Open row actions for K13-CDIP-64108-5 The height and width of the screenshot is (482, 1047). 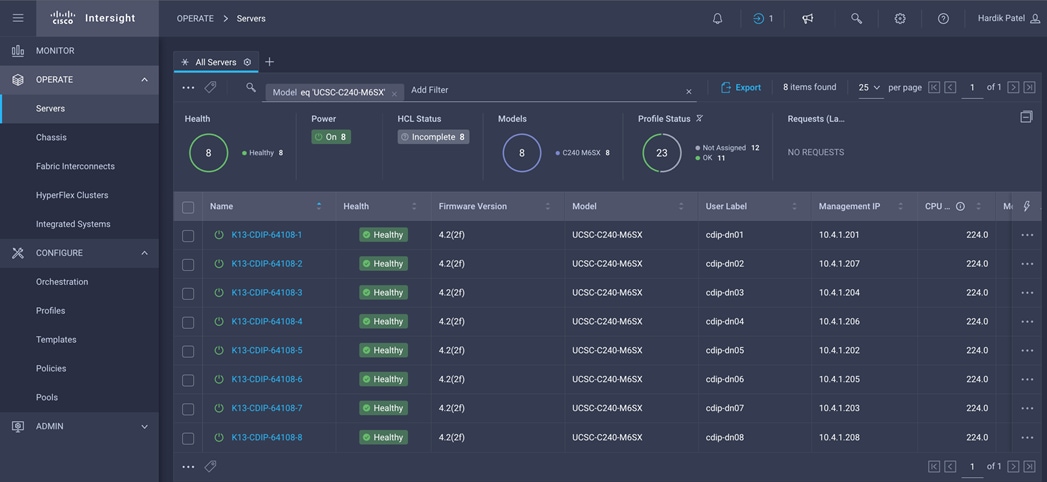(x=1027, y=350)
